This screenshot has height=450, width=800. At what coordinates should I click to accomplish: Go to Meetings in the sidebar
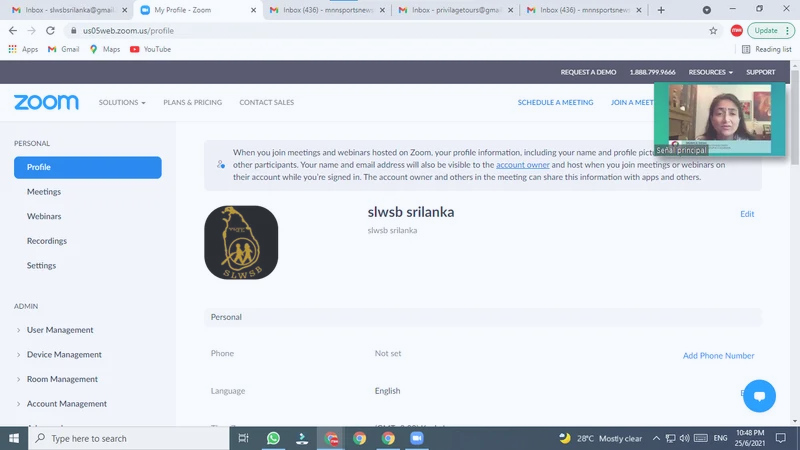click(x=44, y=192)
